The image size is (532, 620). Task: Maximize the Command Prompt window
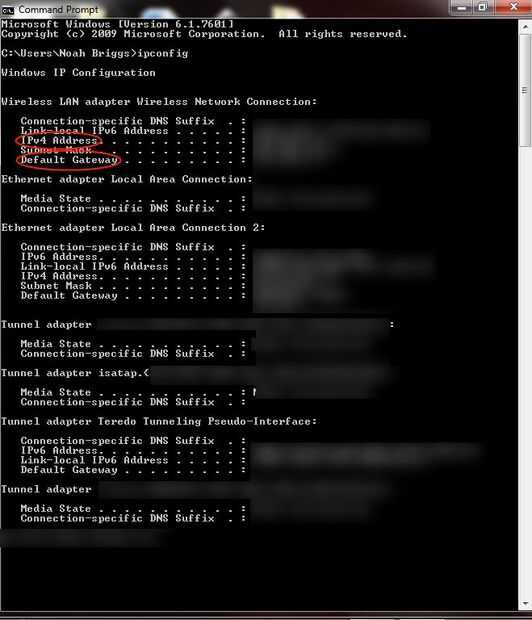483,7
